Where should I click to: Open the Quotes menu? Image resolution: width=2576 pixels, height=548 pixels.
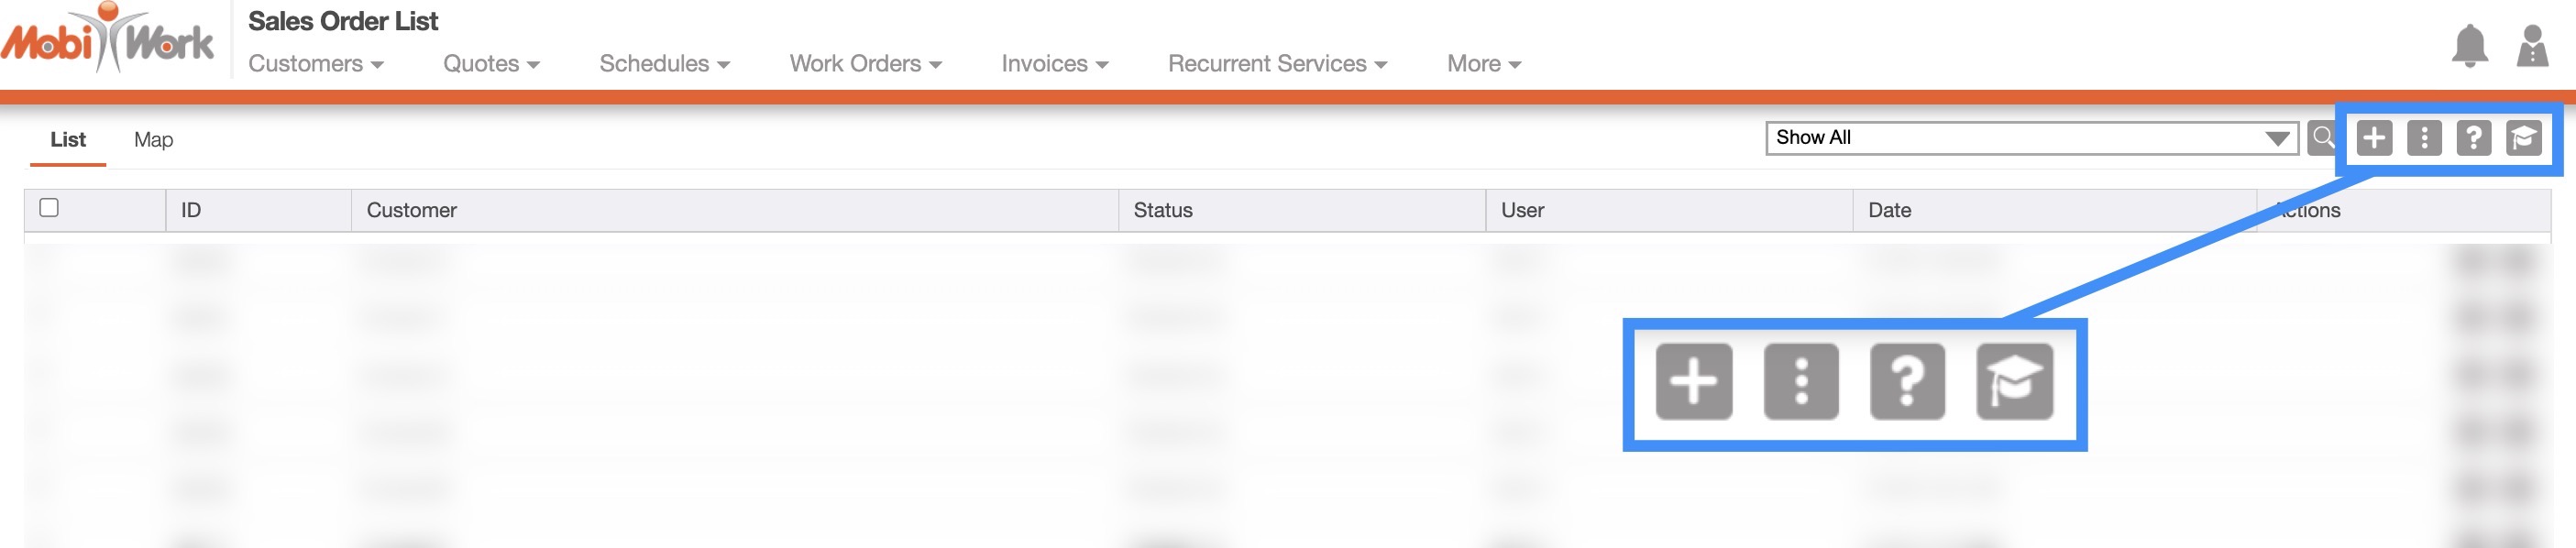491,64
